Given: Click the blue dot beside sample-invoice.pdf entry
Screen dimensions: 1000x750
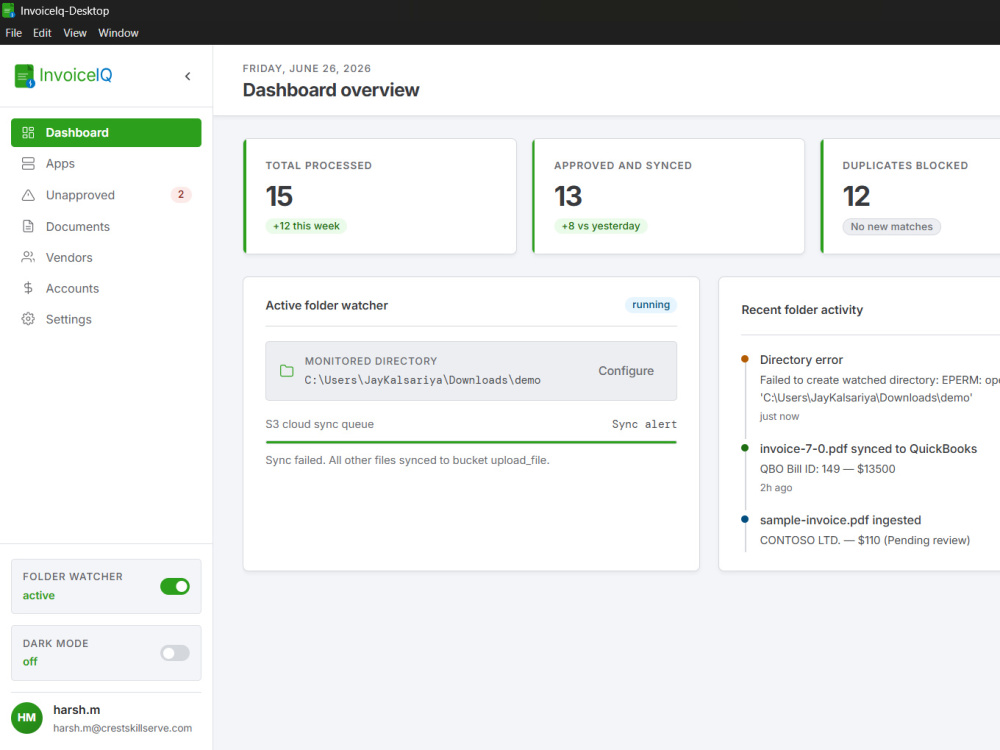Looking at the screenshot, I should [744, 519].
